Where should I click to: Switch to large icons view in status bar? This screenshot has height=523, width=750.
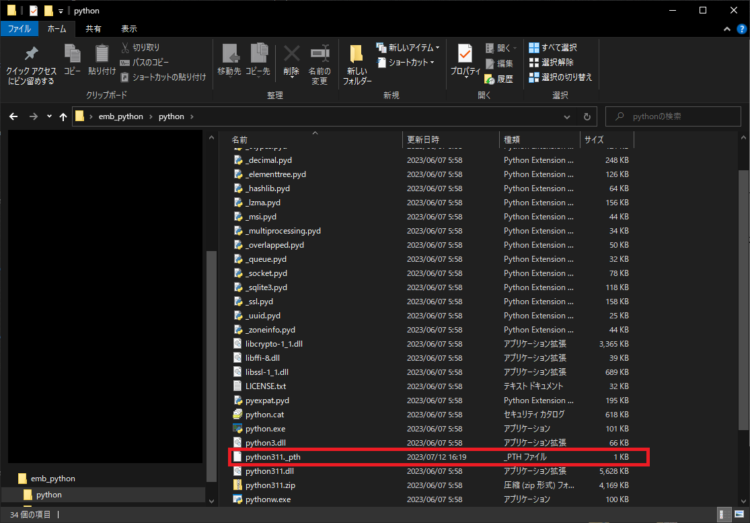tap(739, 514)
